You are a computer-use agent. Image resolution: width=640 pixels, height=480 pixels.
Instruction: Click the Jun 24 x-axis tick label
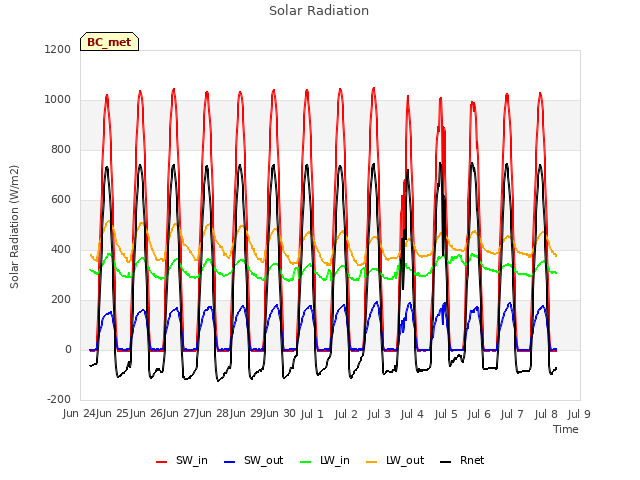[x=79, y=413]
